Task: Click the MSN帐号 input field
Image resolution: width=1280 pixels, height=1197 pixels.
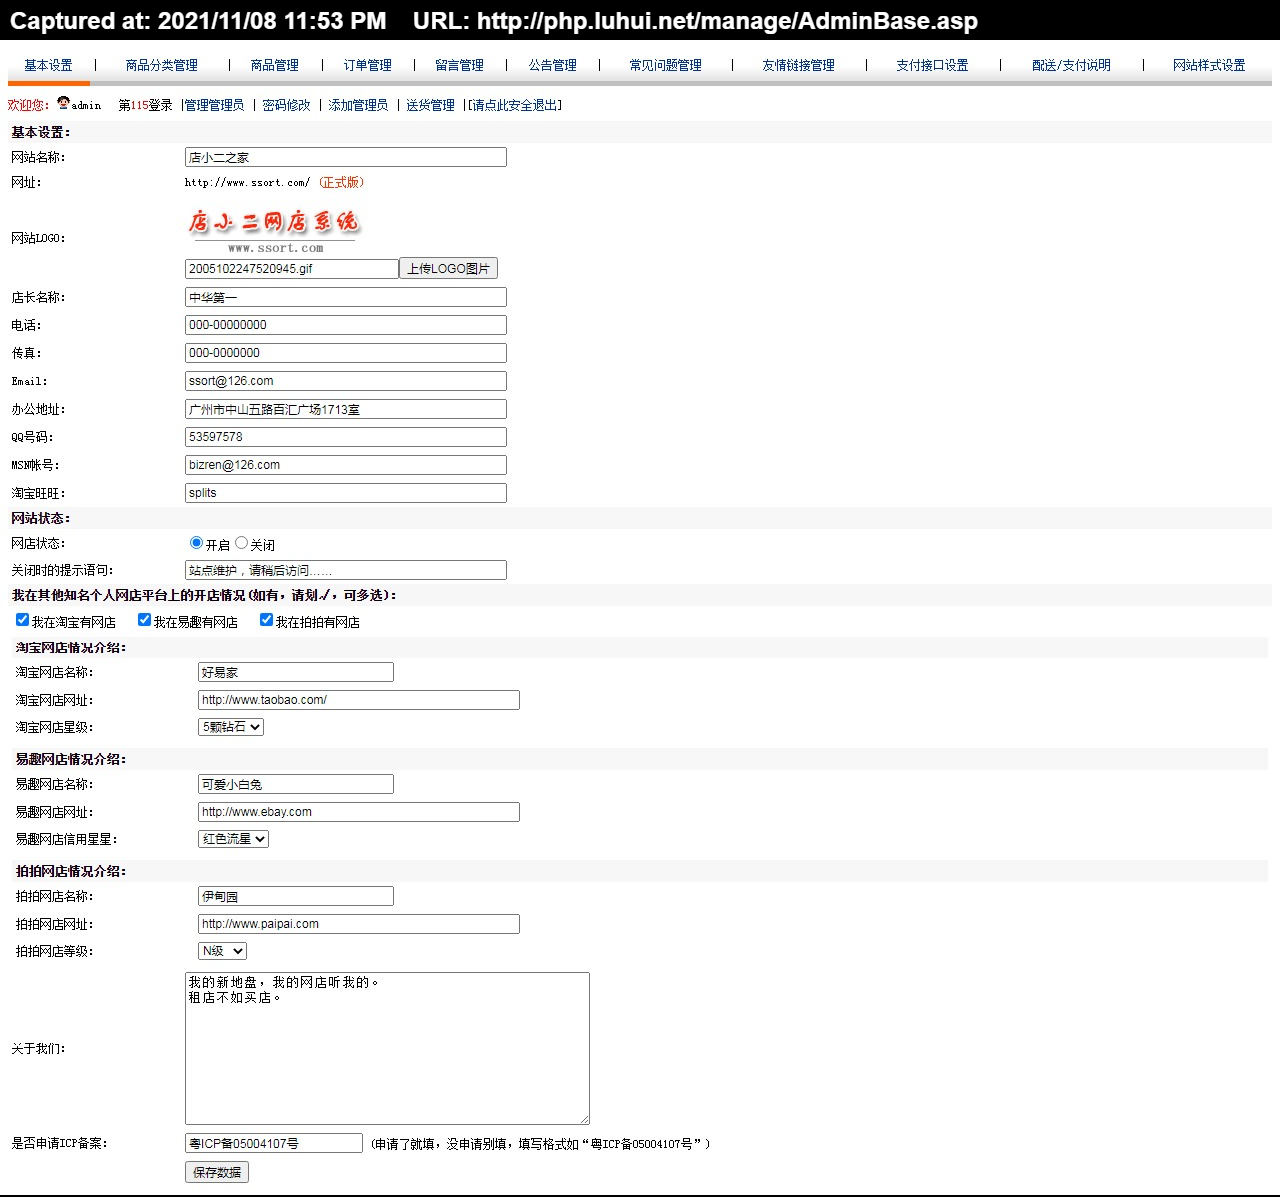Action: [x=346, y=465]
